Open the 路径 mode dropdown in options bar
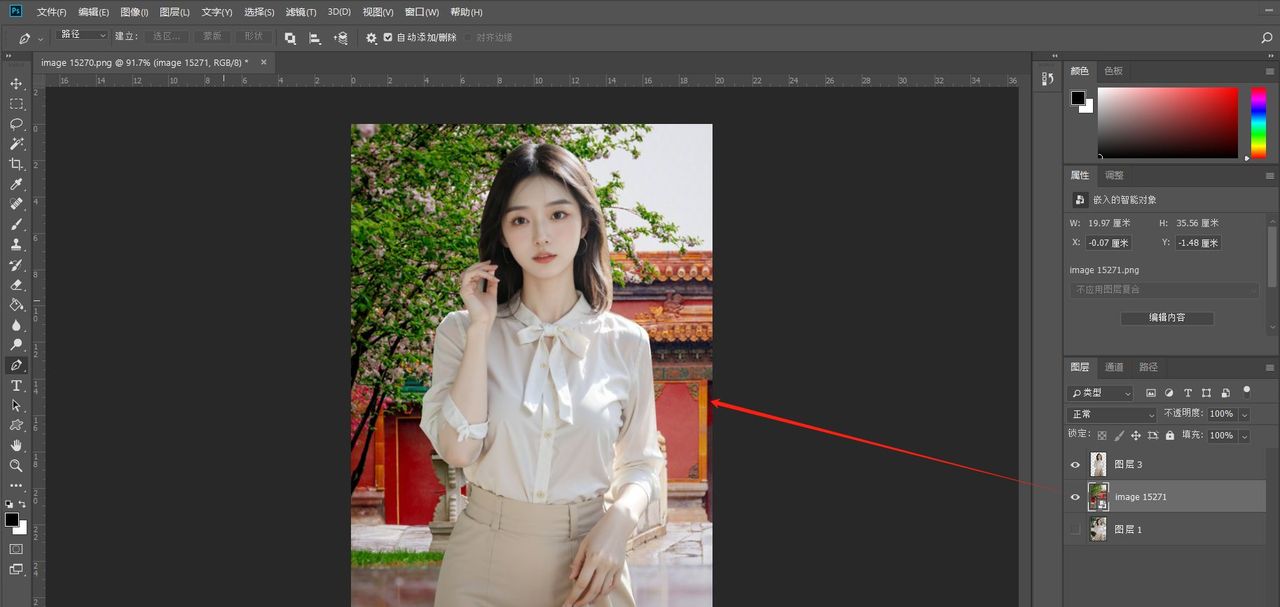1280x607 pixels. click(x=83, y=35)
